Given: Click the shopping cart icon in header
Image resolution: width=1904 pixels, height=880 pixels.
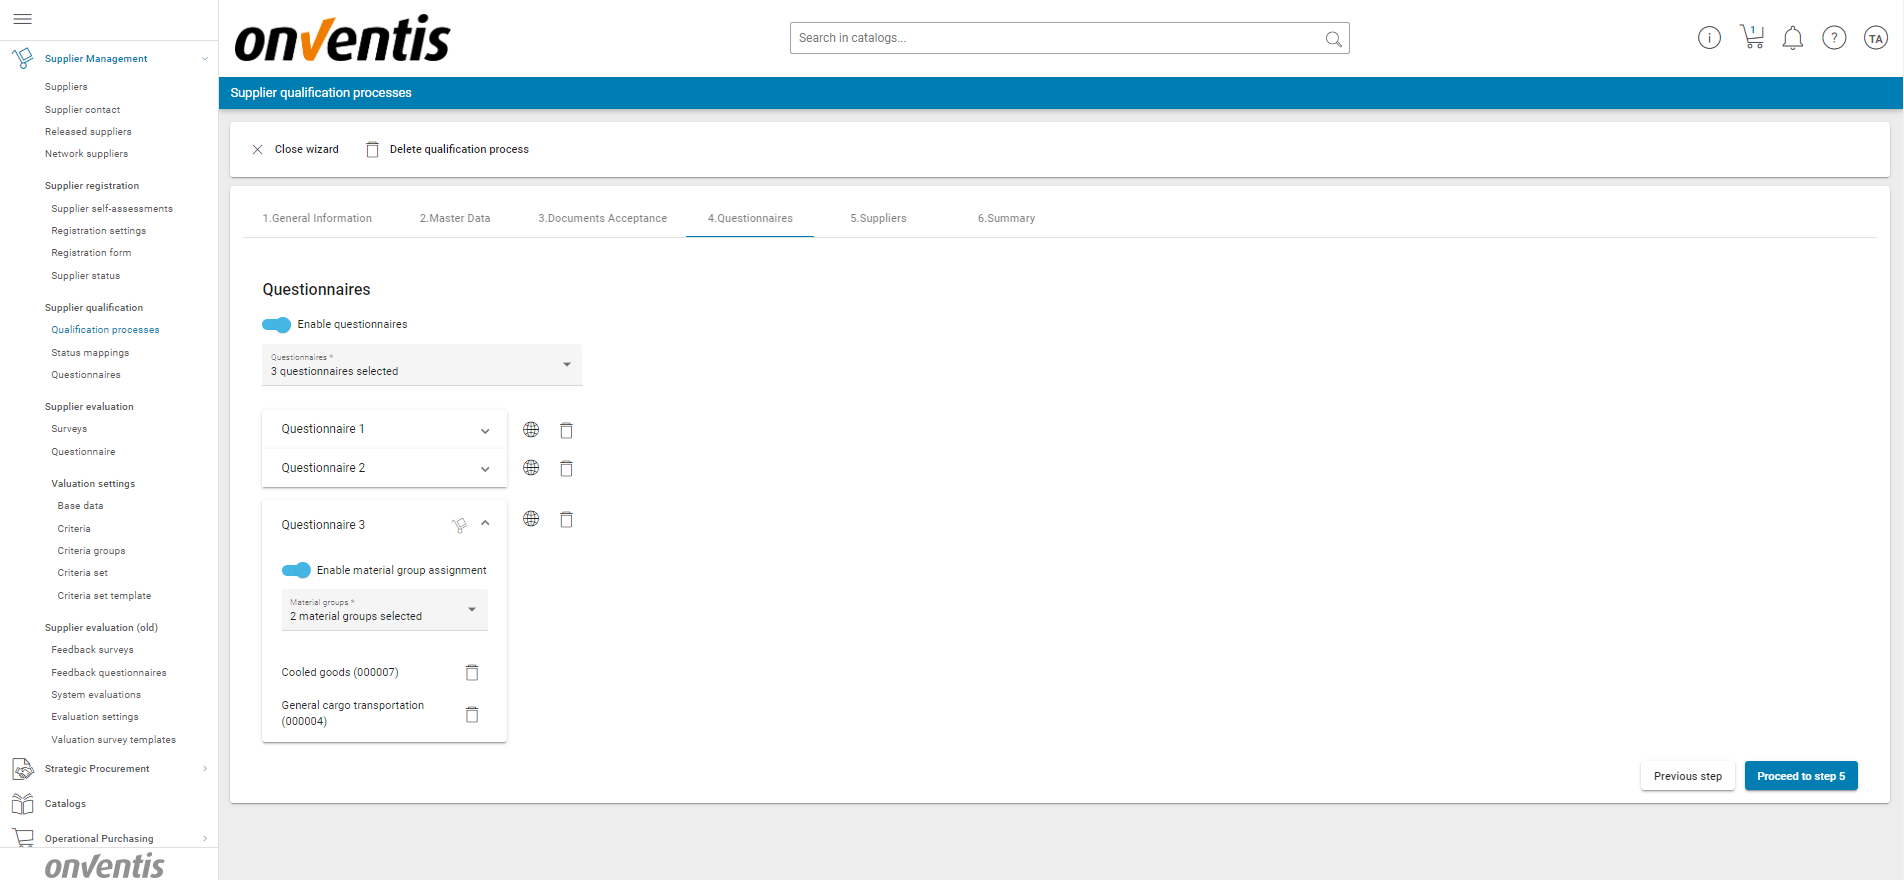Looking at the screenshot, I should tap(1751, 38).
